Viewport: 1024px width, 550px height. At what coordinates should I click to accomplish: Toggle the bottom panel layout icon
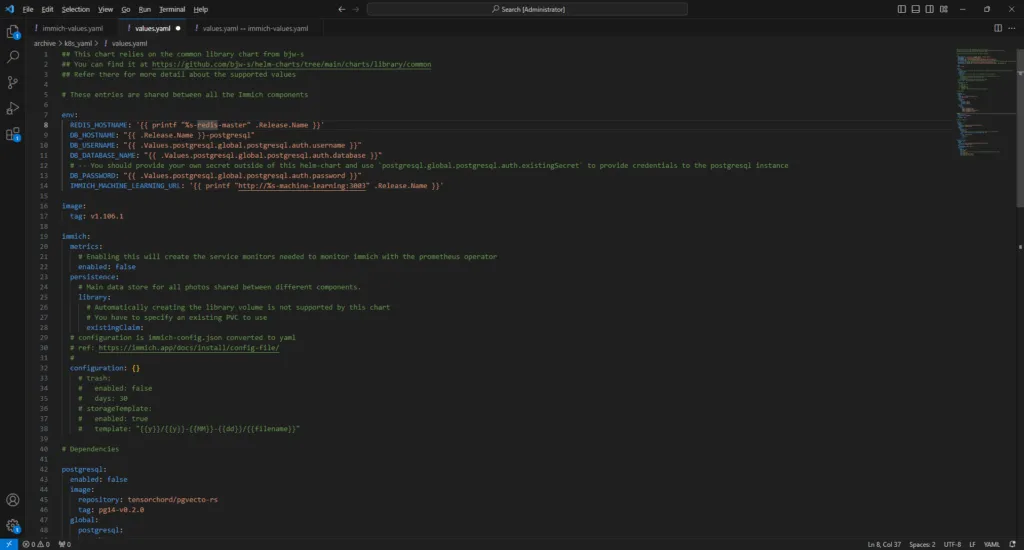(916, 9)
